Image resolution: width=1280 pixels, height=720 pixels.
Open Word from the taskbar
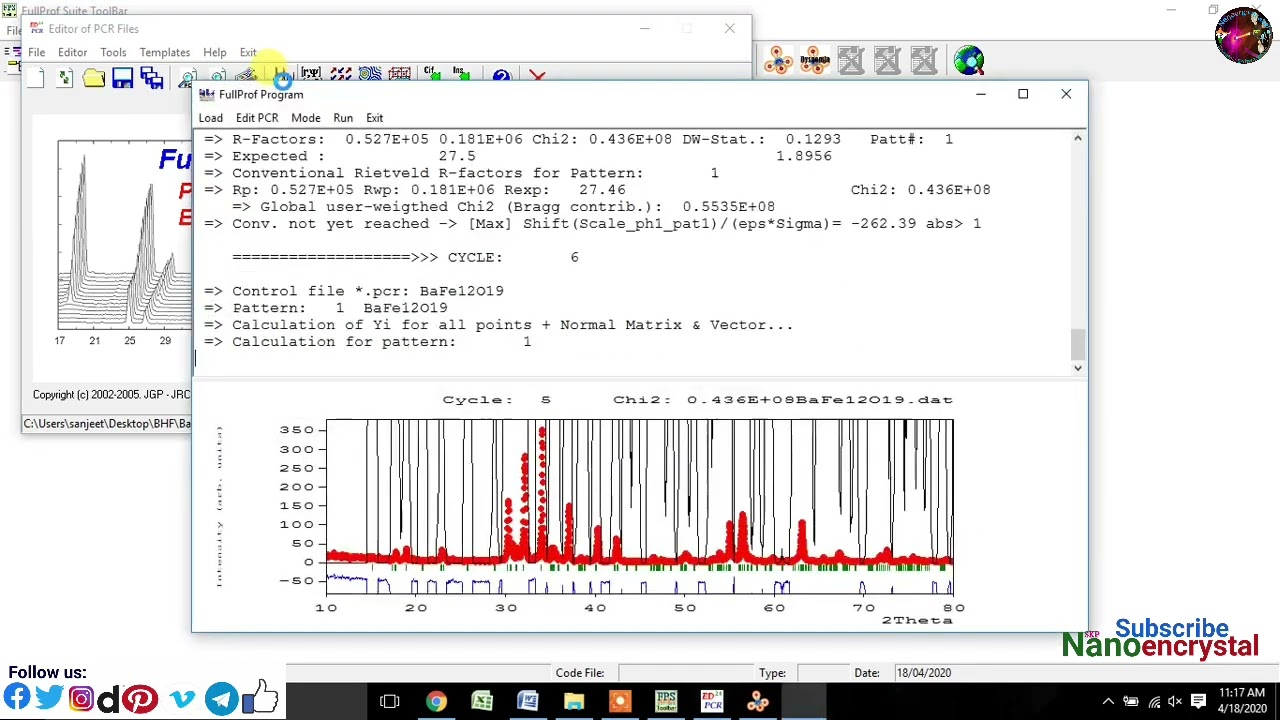point(528,701)
